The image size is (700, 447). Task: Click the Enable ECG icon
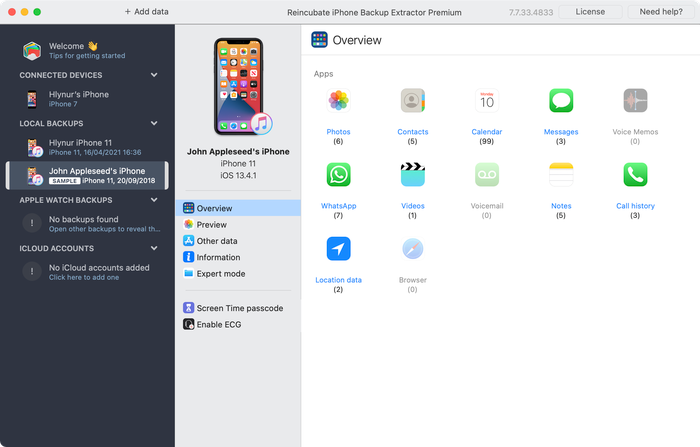pyautogui.click(x=188, y=324)
